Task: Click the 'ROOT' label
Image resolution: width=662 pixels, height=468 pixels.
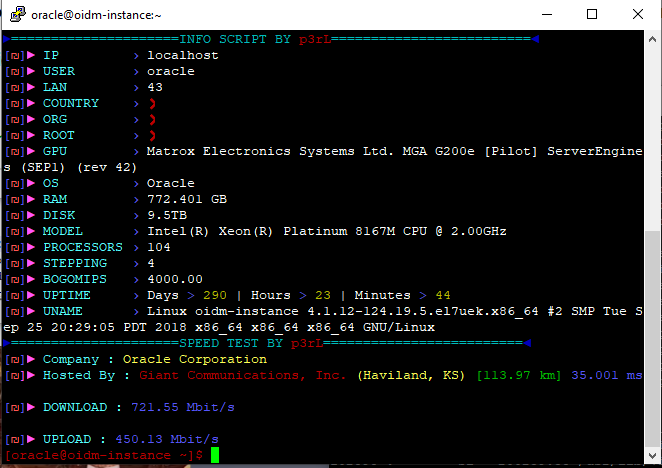Action: 59,136
